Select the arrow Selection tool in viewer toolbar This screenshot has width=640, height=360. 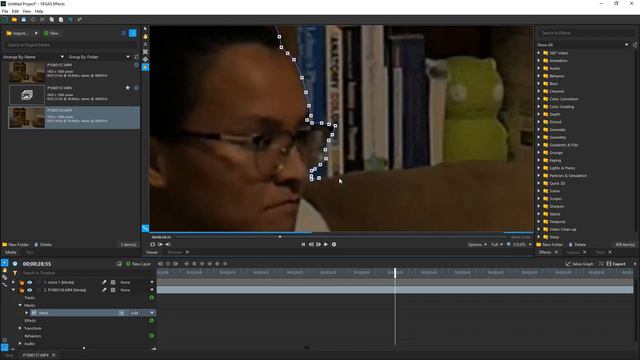[x=145, y=29]
